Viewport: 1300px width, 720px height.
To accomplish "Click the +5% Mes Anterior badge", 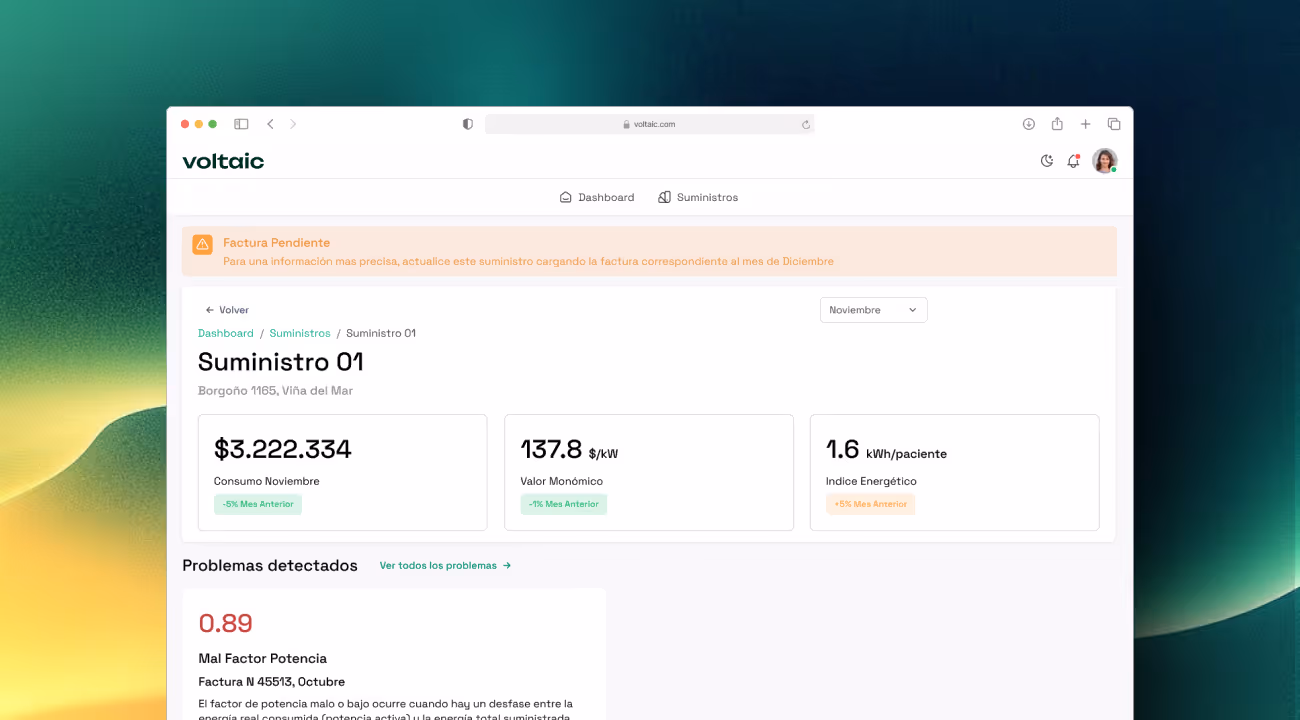I will (870, 504).
